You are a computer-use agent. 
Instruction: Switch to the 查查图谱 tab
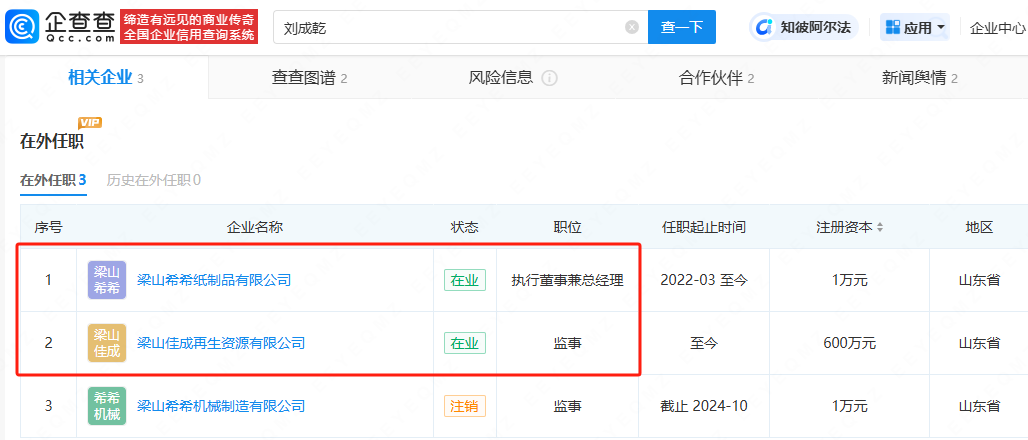(309, 78)
